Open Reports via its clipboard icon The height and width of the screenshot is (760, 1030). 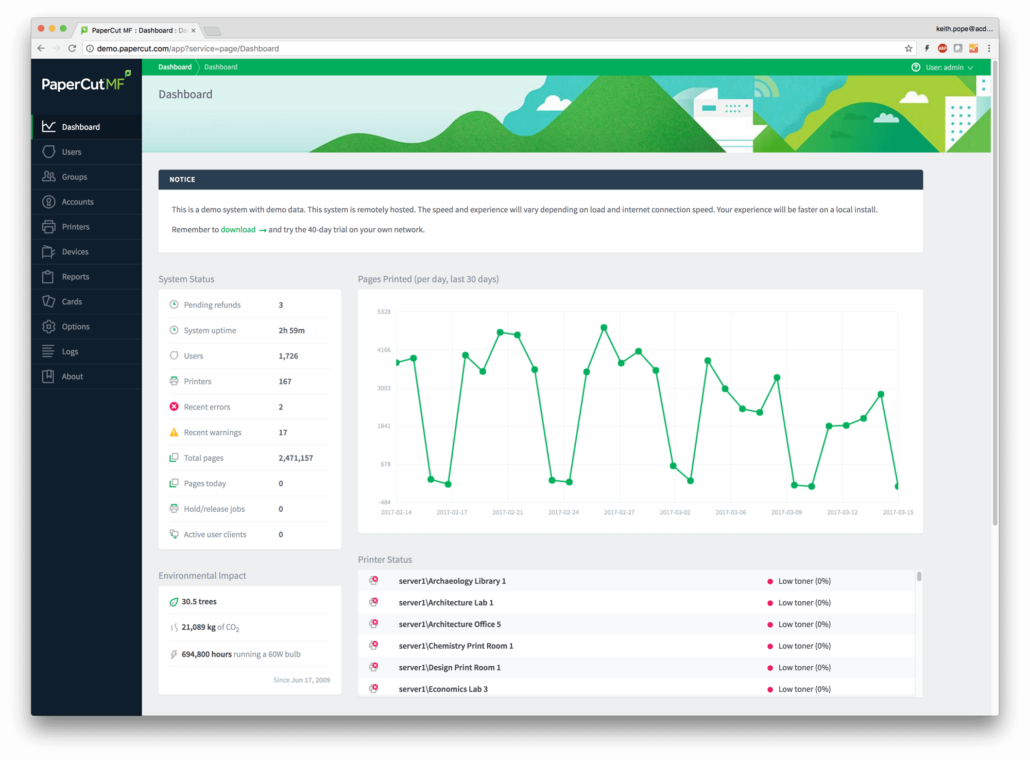click(x=48, y=277)
